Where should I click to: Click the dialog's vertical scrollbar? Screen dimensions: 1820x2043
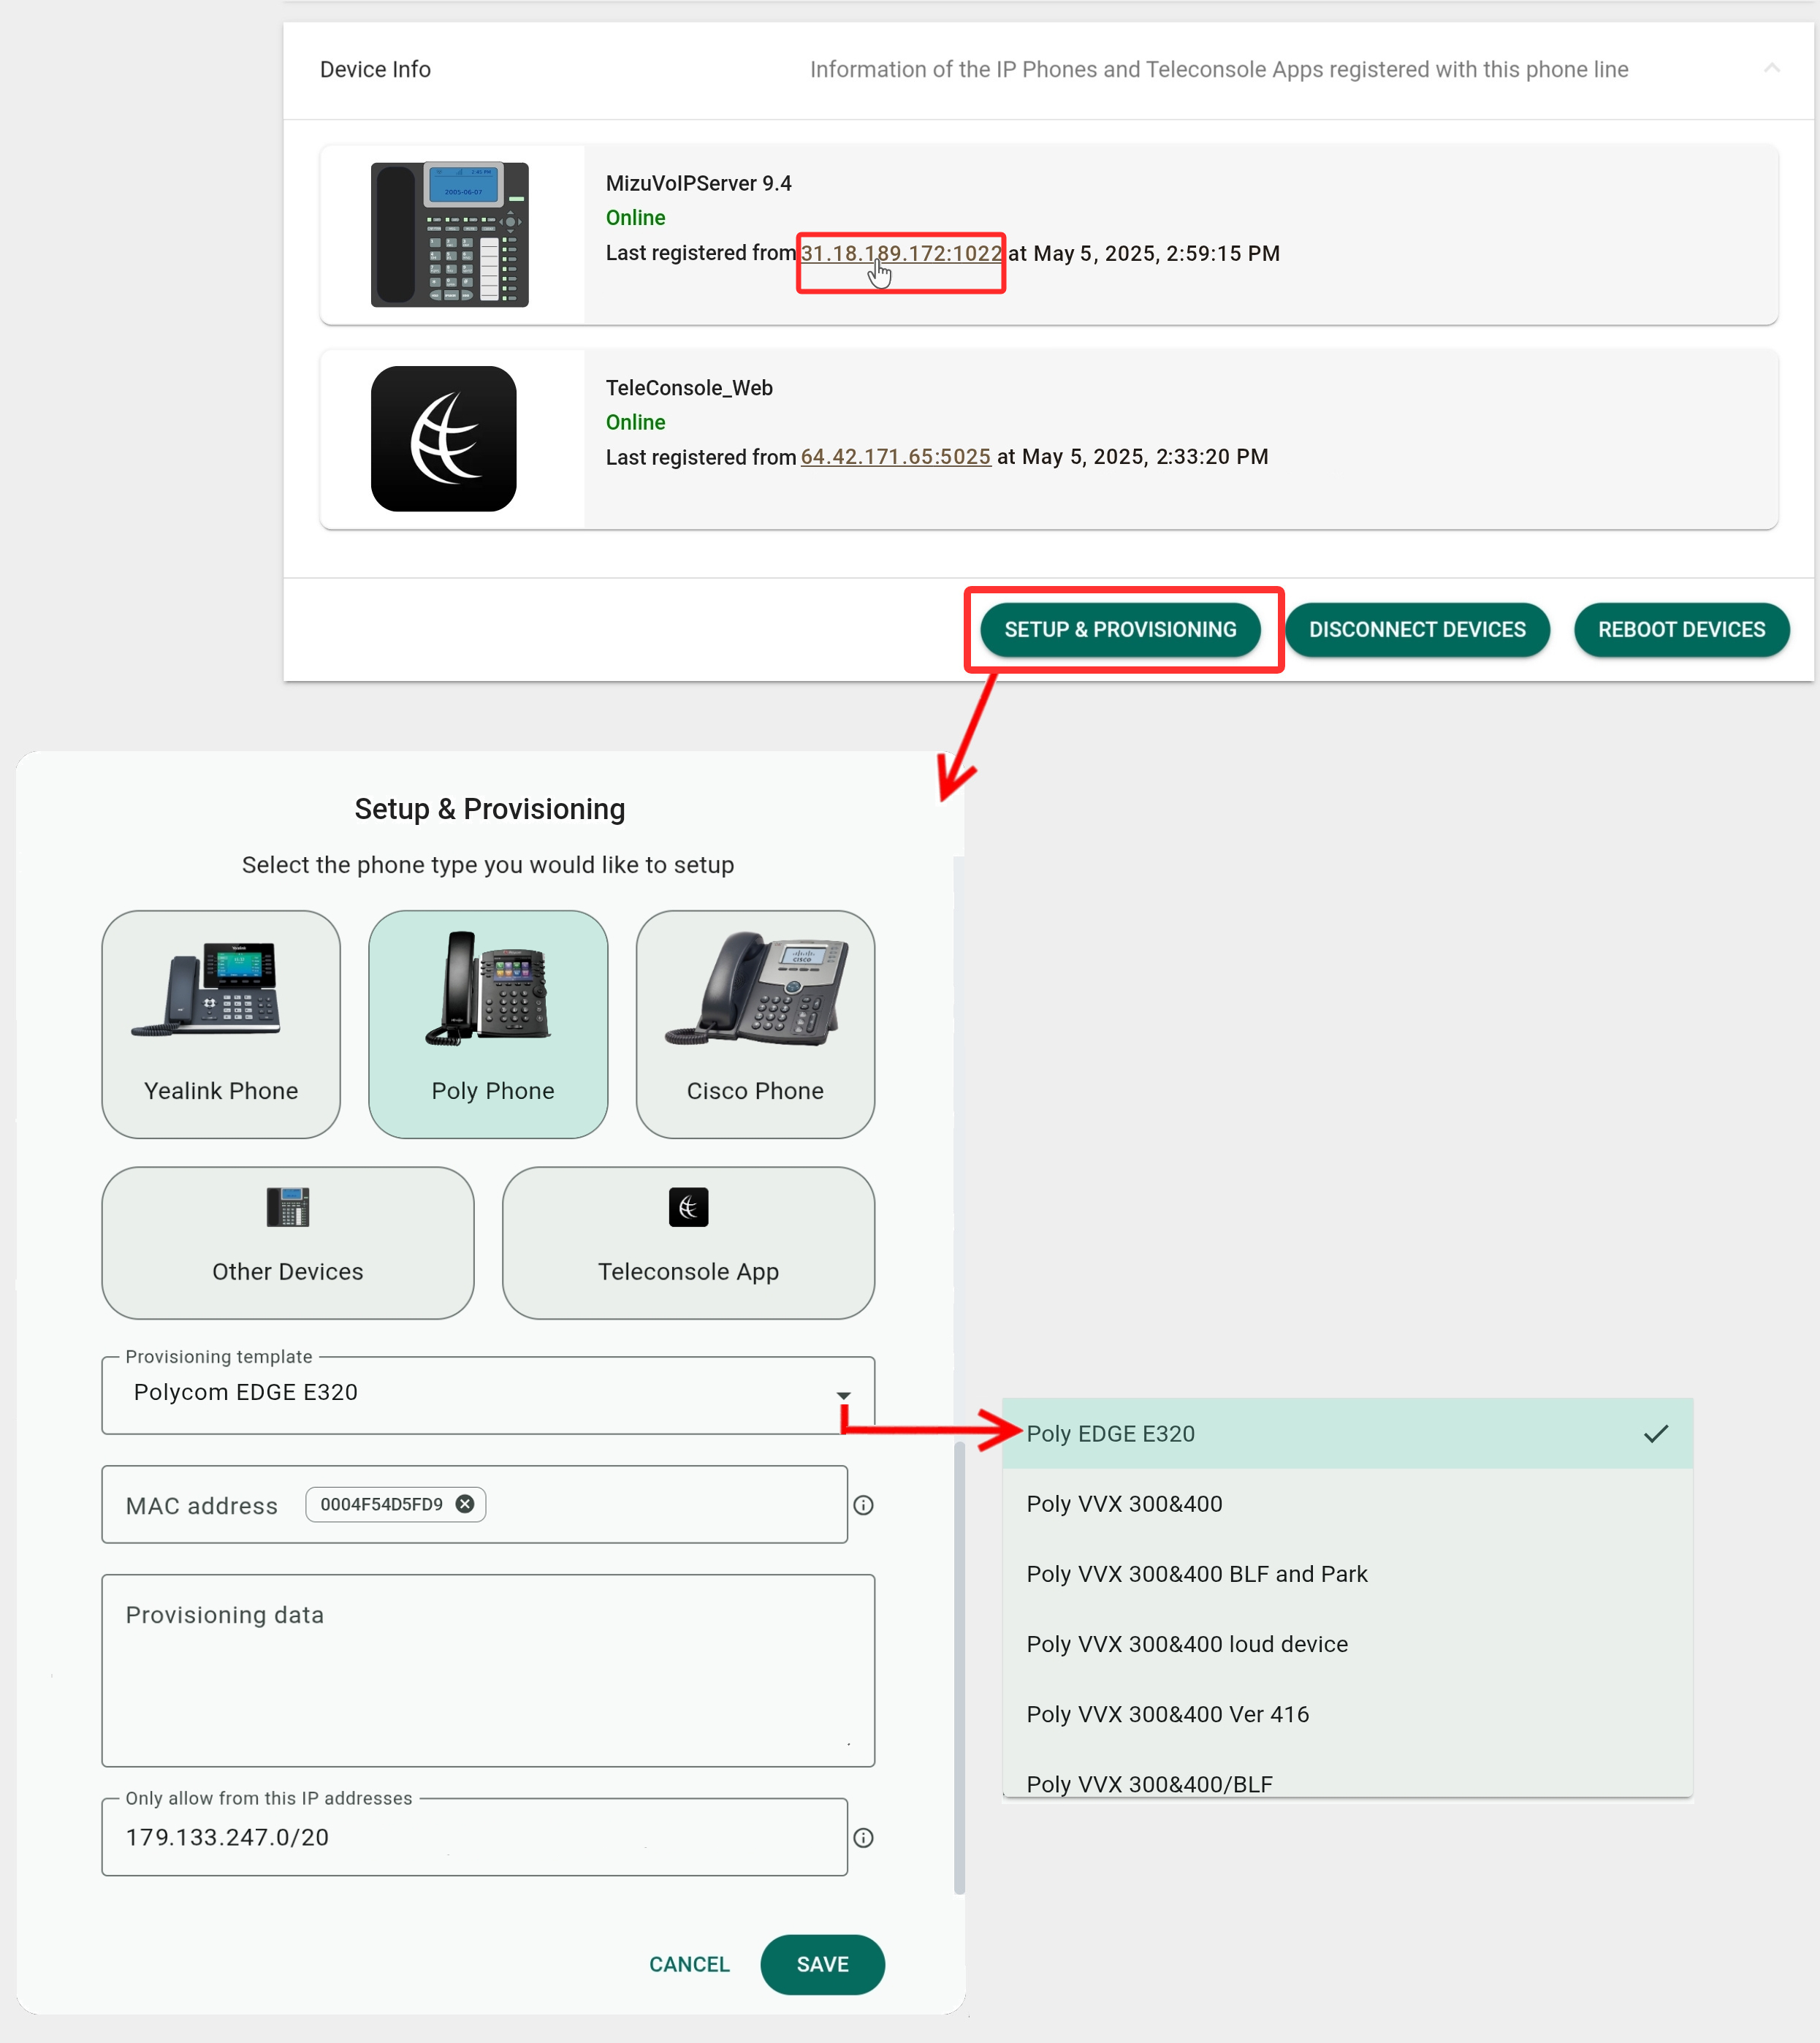pos(959,1665)
